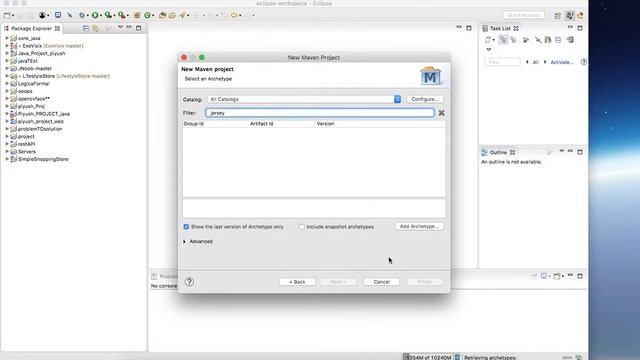Expand the core_java project
The width and height of the screenshot is (640, 360).
point(7,38)
